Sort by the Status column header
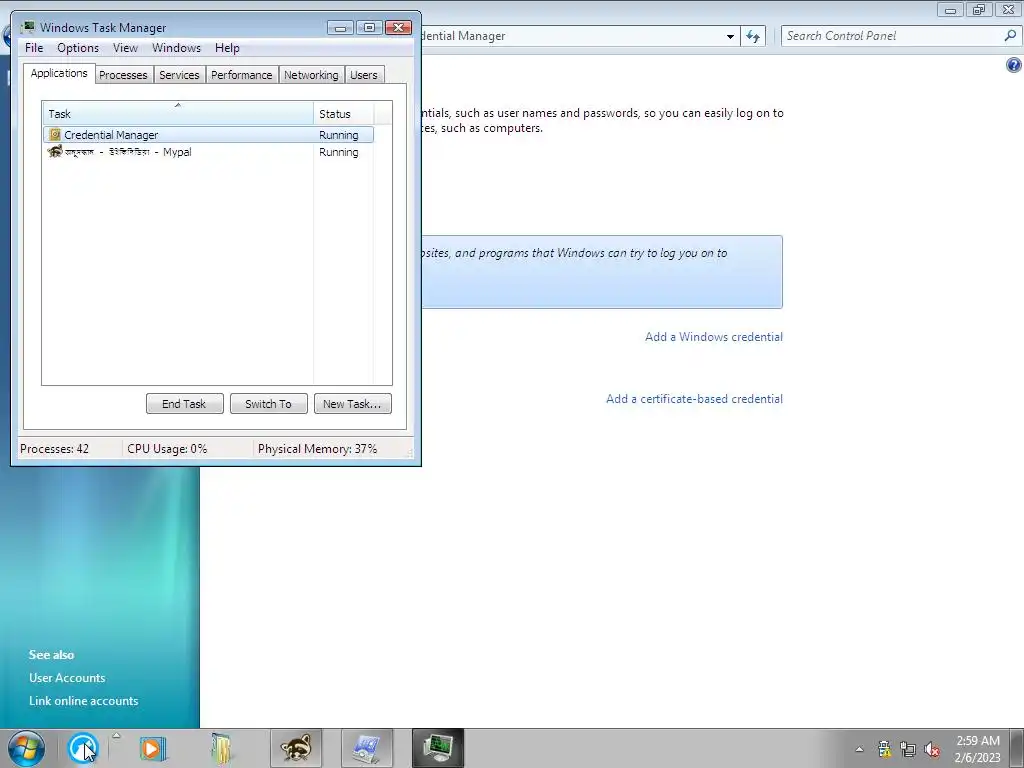 coord(343,113)
